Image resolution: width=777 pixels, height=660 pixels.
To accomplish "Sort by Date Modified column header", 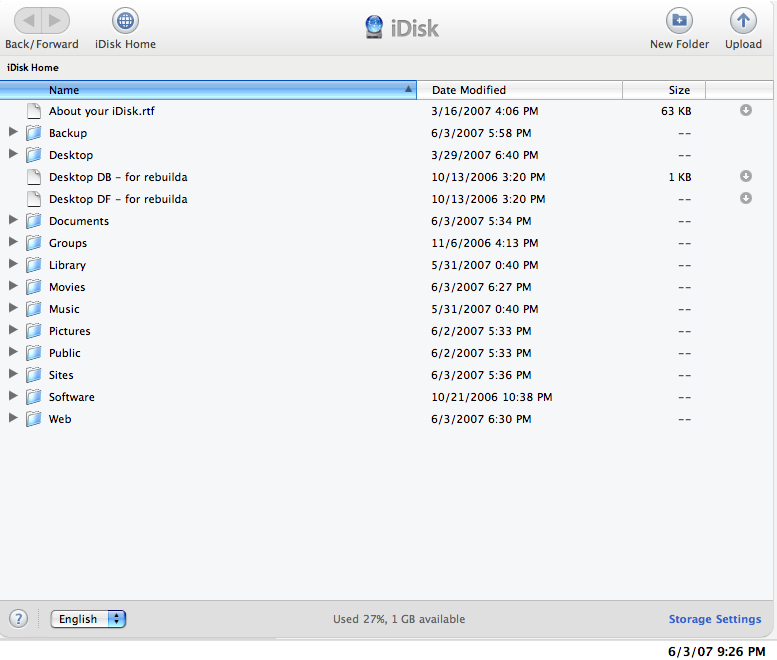I will coord(519,90).
